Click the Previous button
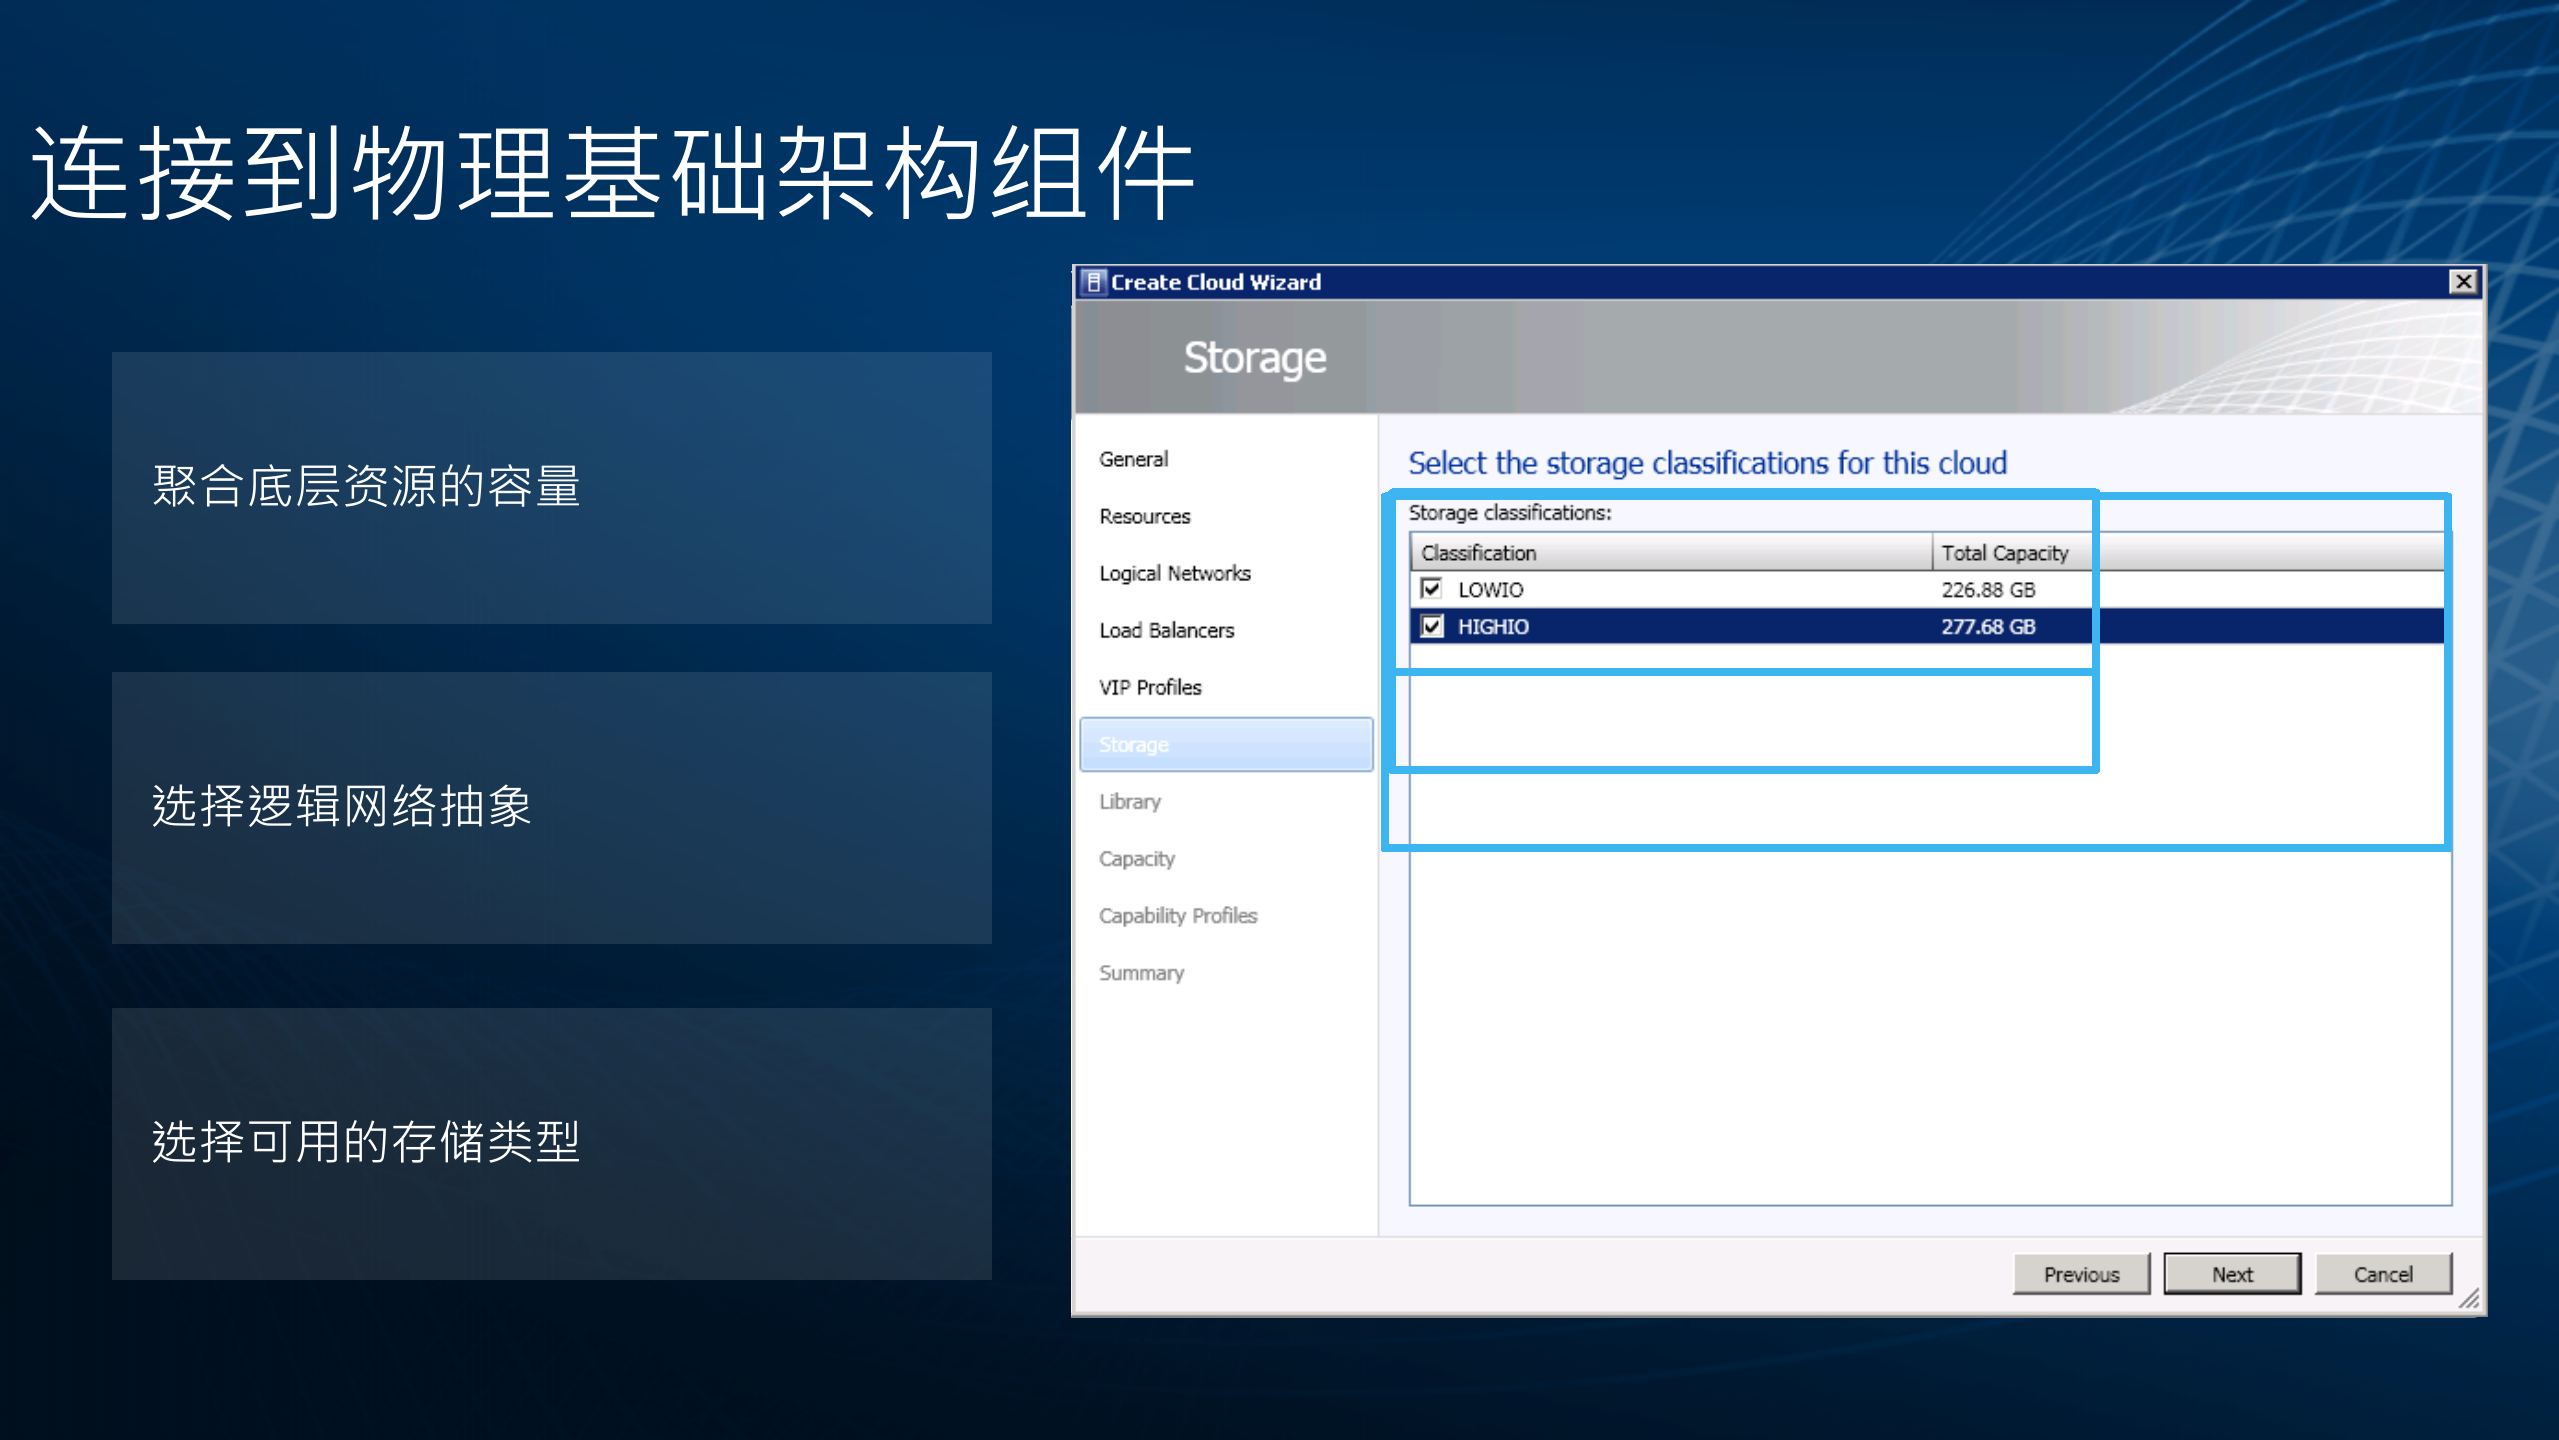2559x1440 pixels. click(x=2080, y=1273)
